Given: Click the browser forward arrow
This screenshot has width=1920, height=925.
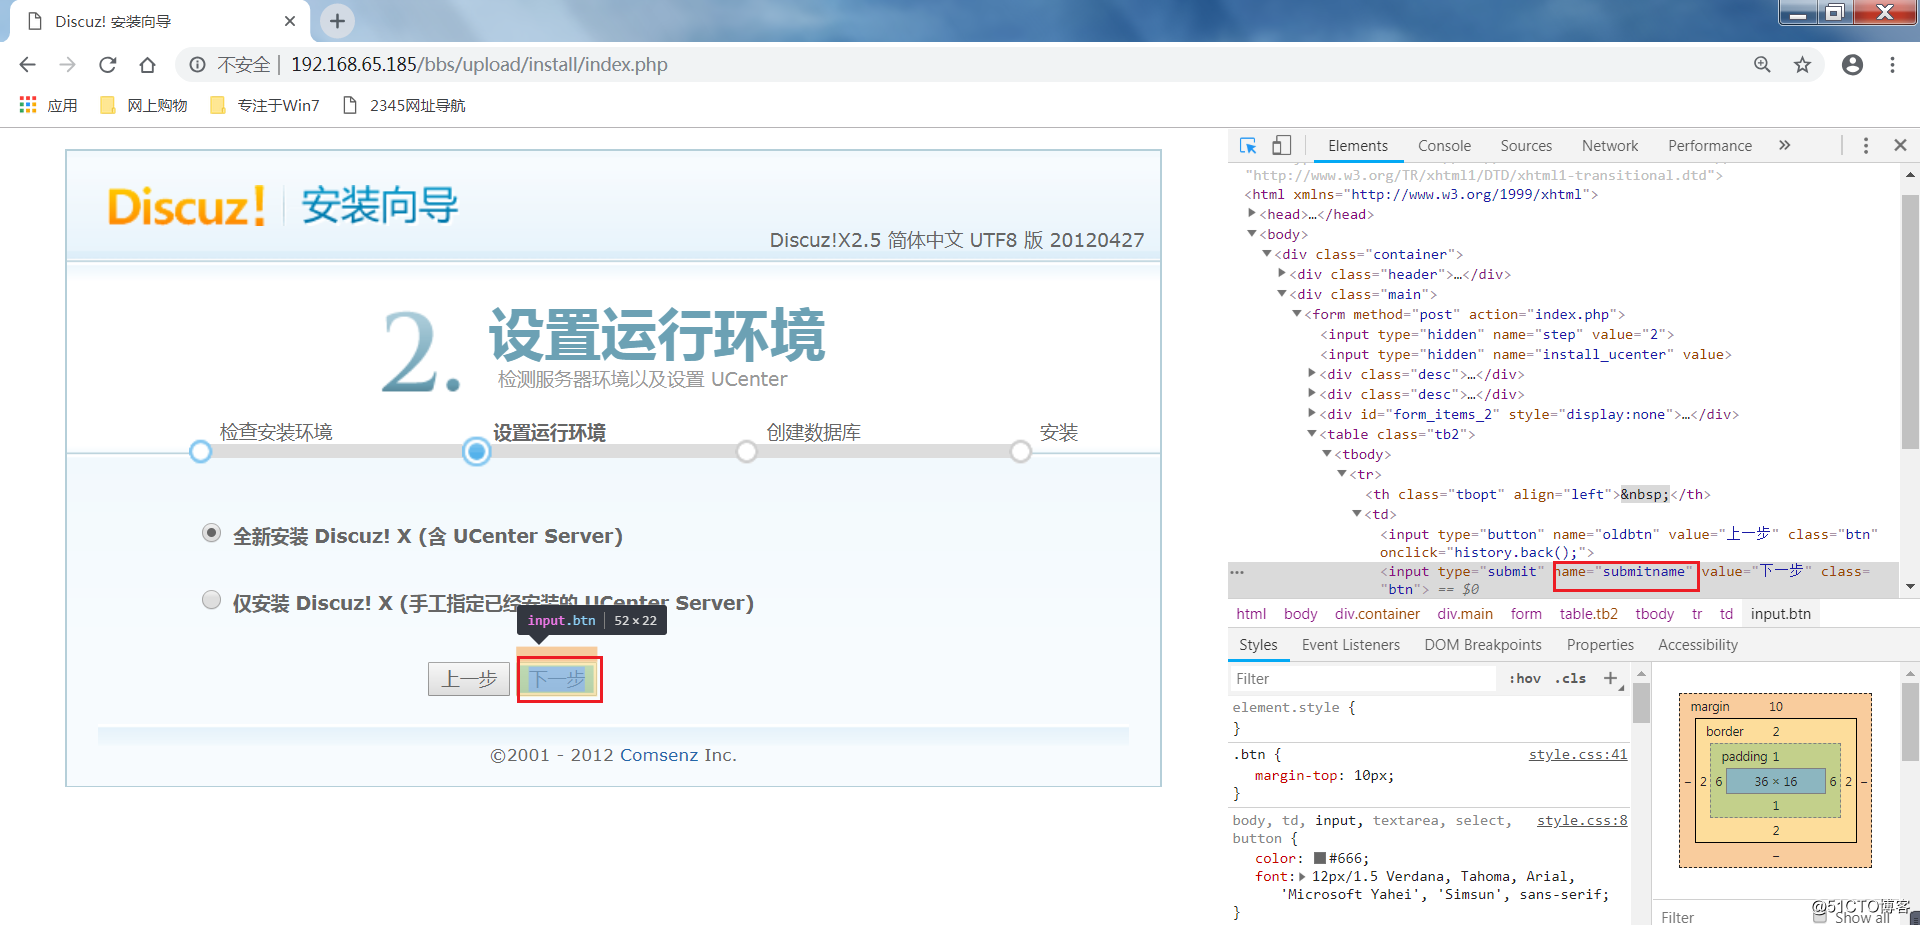Looking at the screenshot, I should [67, 65].
